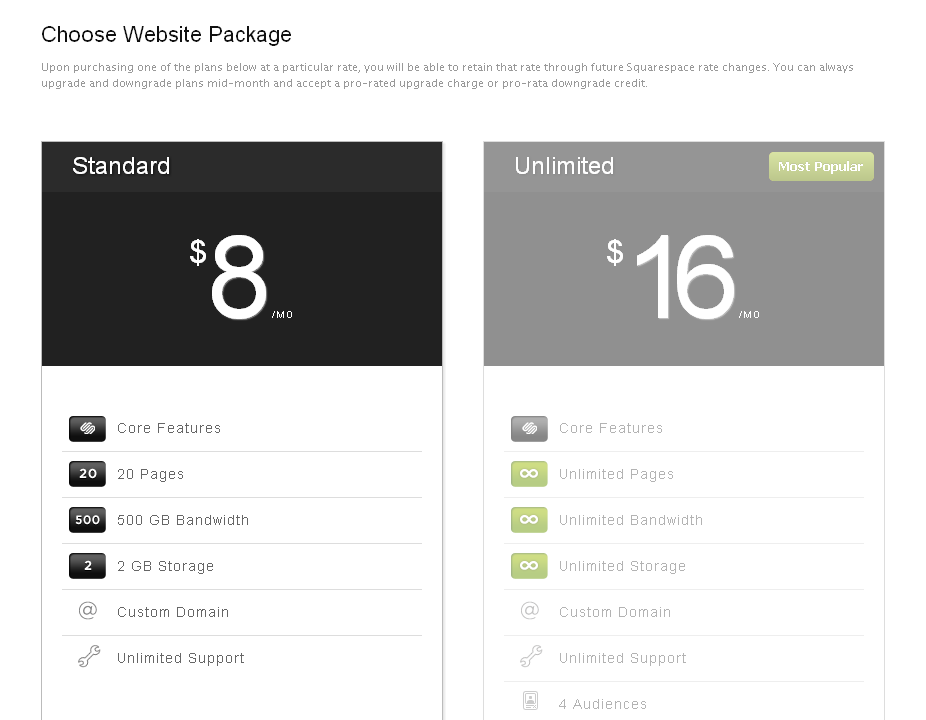This screenshot has width=926, height=720.
Task: Select the Standard plan header
Action: [x=121, y=166]
